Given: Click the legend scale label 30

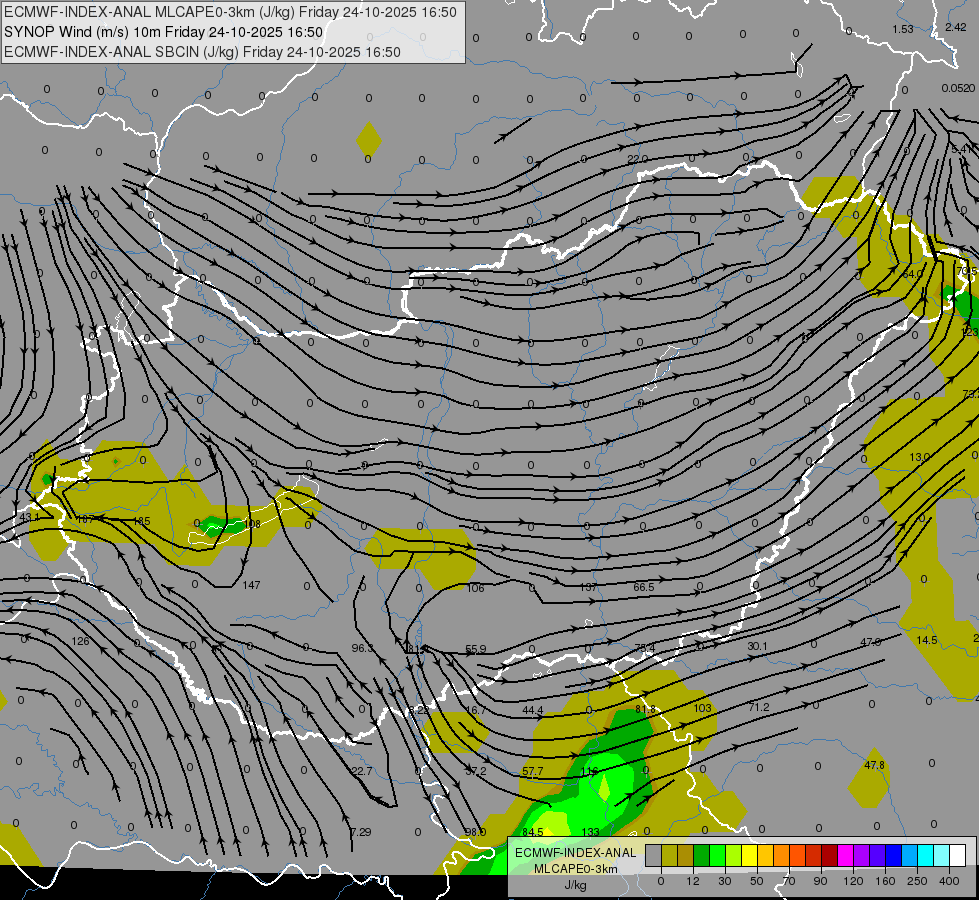Looking at the screenshot, I should 725,881.
